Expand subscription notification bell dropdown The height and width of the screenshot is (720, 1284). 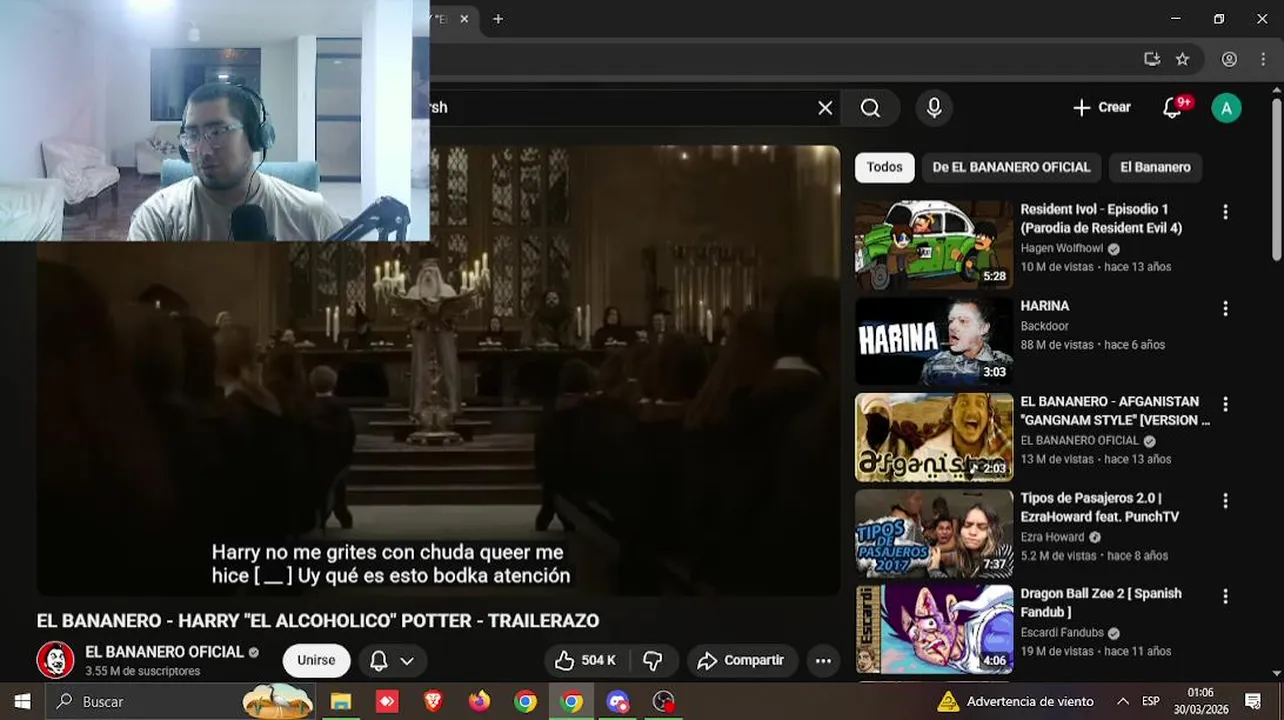point(392,660)
